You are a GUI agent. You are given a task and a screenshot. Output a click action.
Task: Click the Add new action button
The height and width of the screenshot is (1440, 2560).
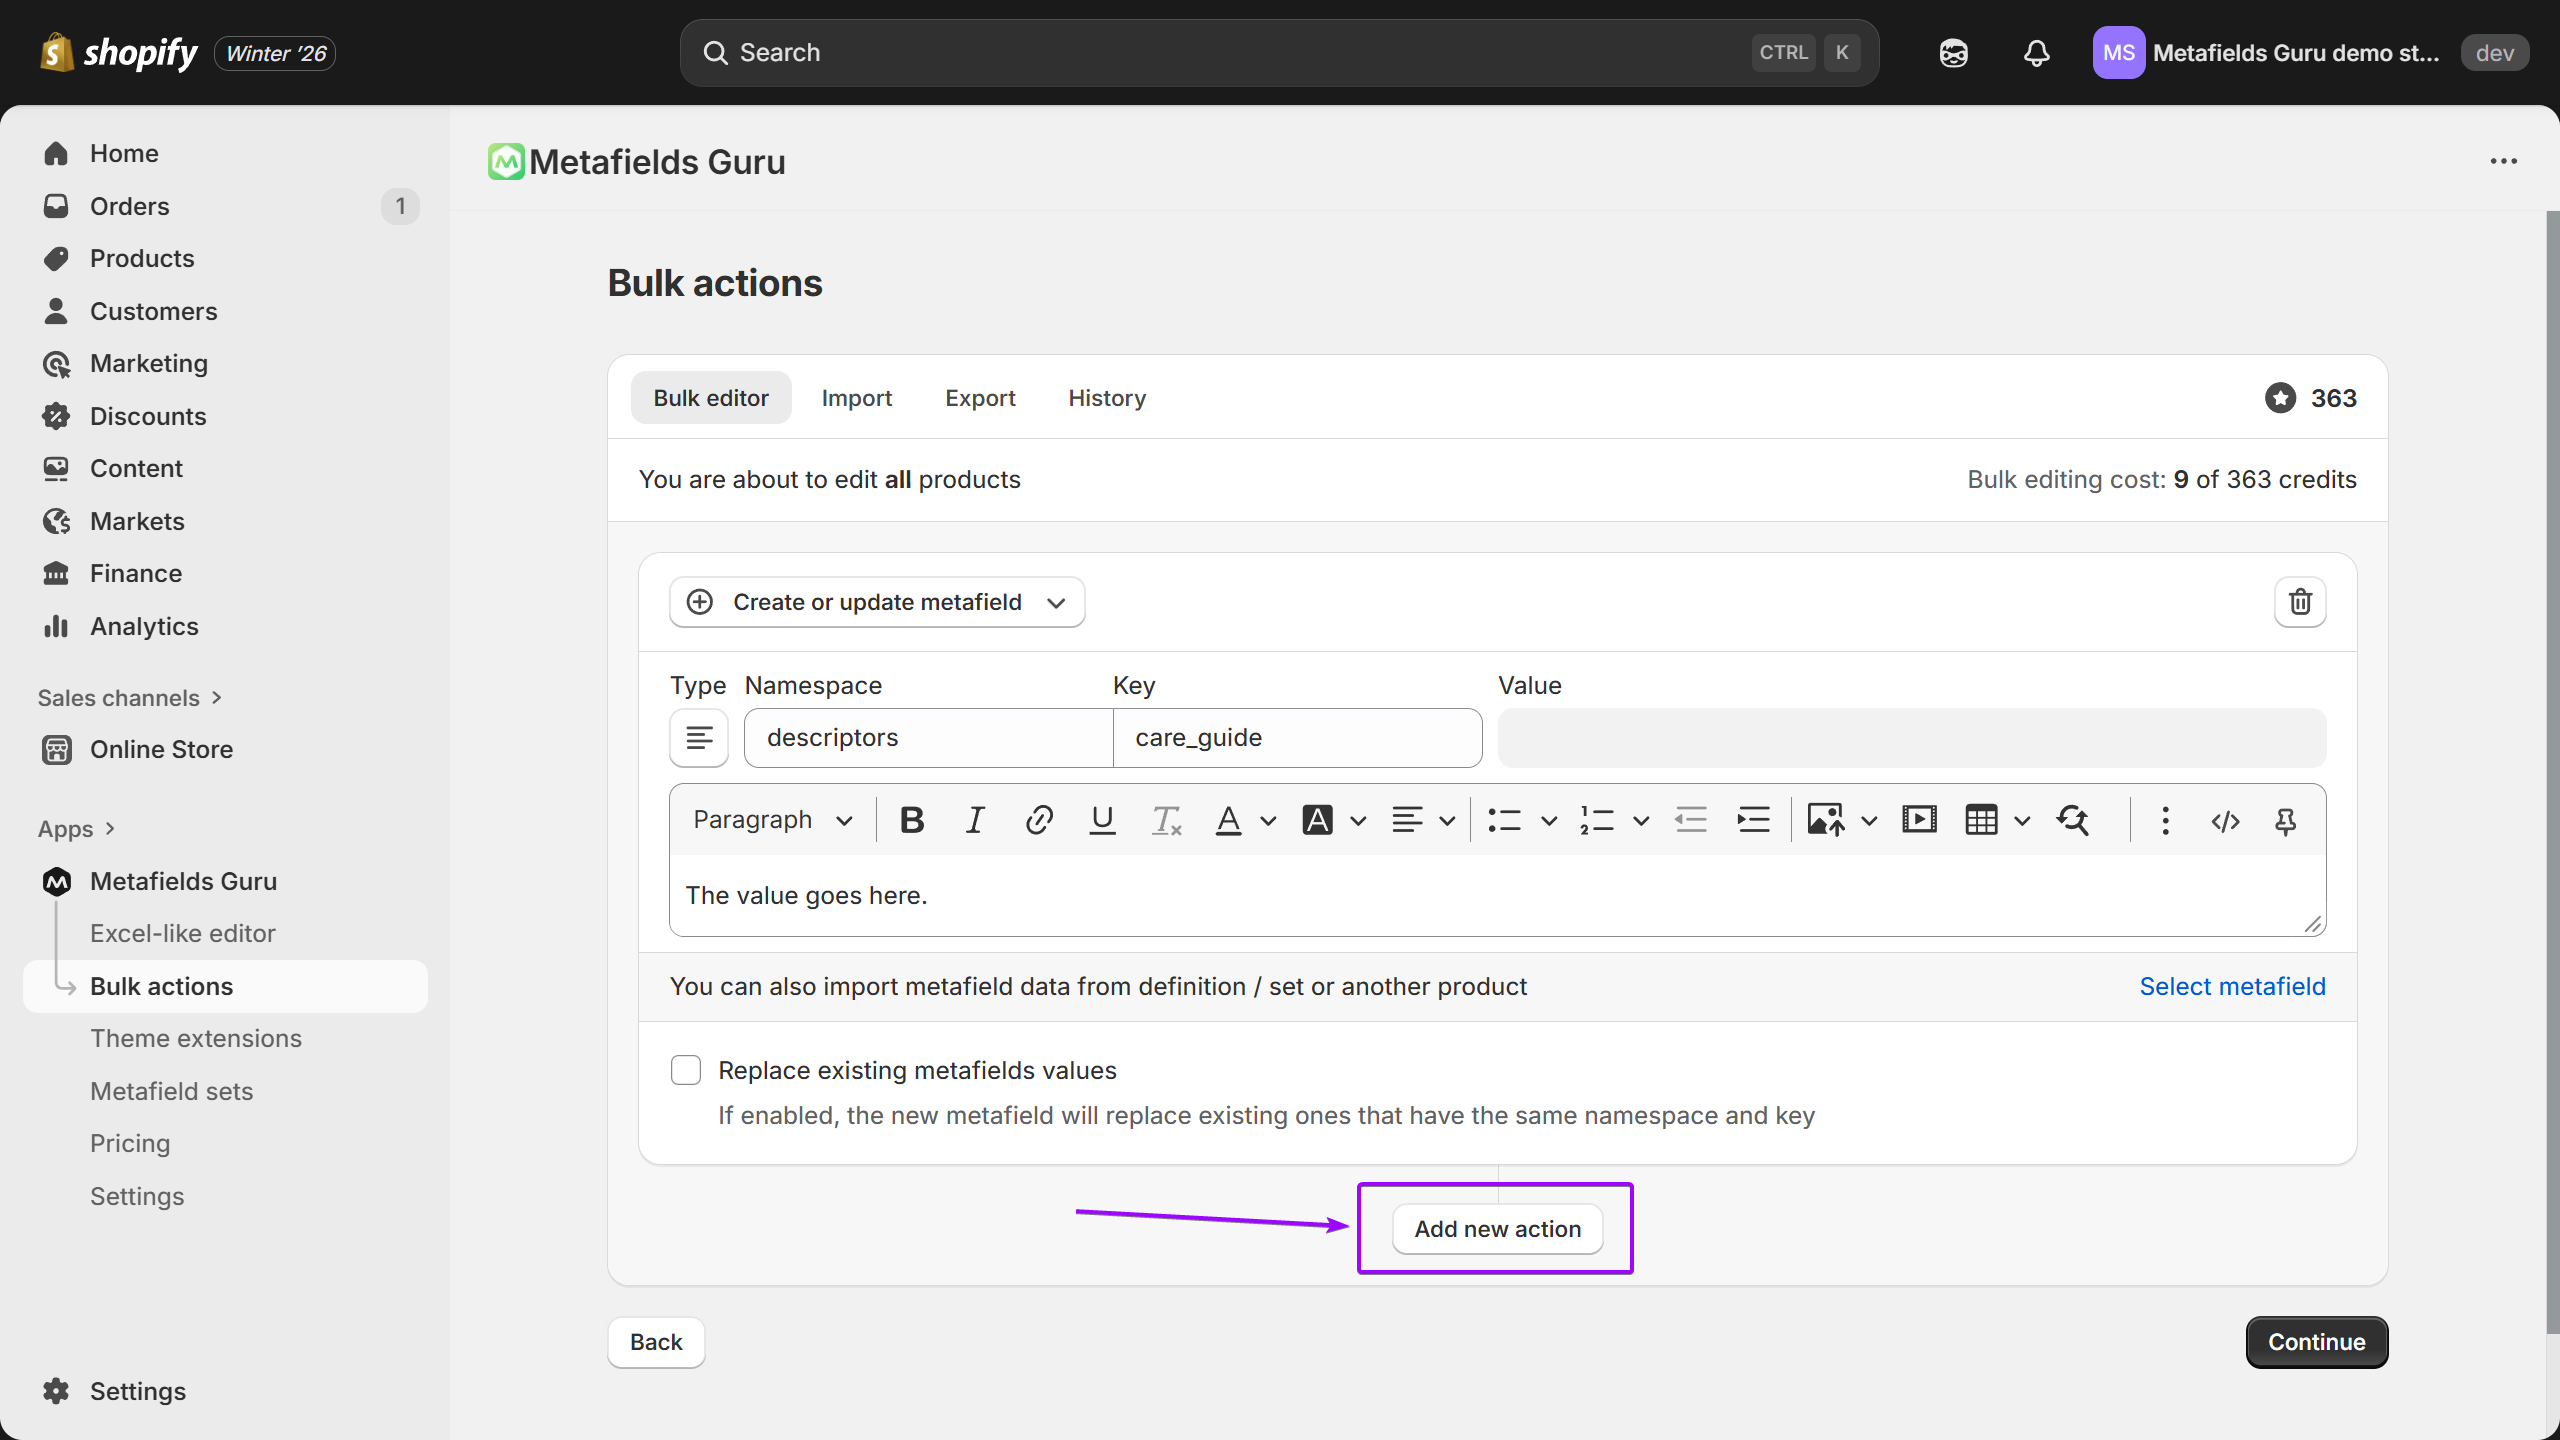click(1496, 1229)
